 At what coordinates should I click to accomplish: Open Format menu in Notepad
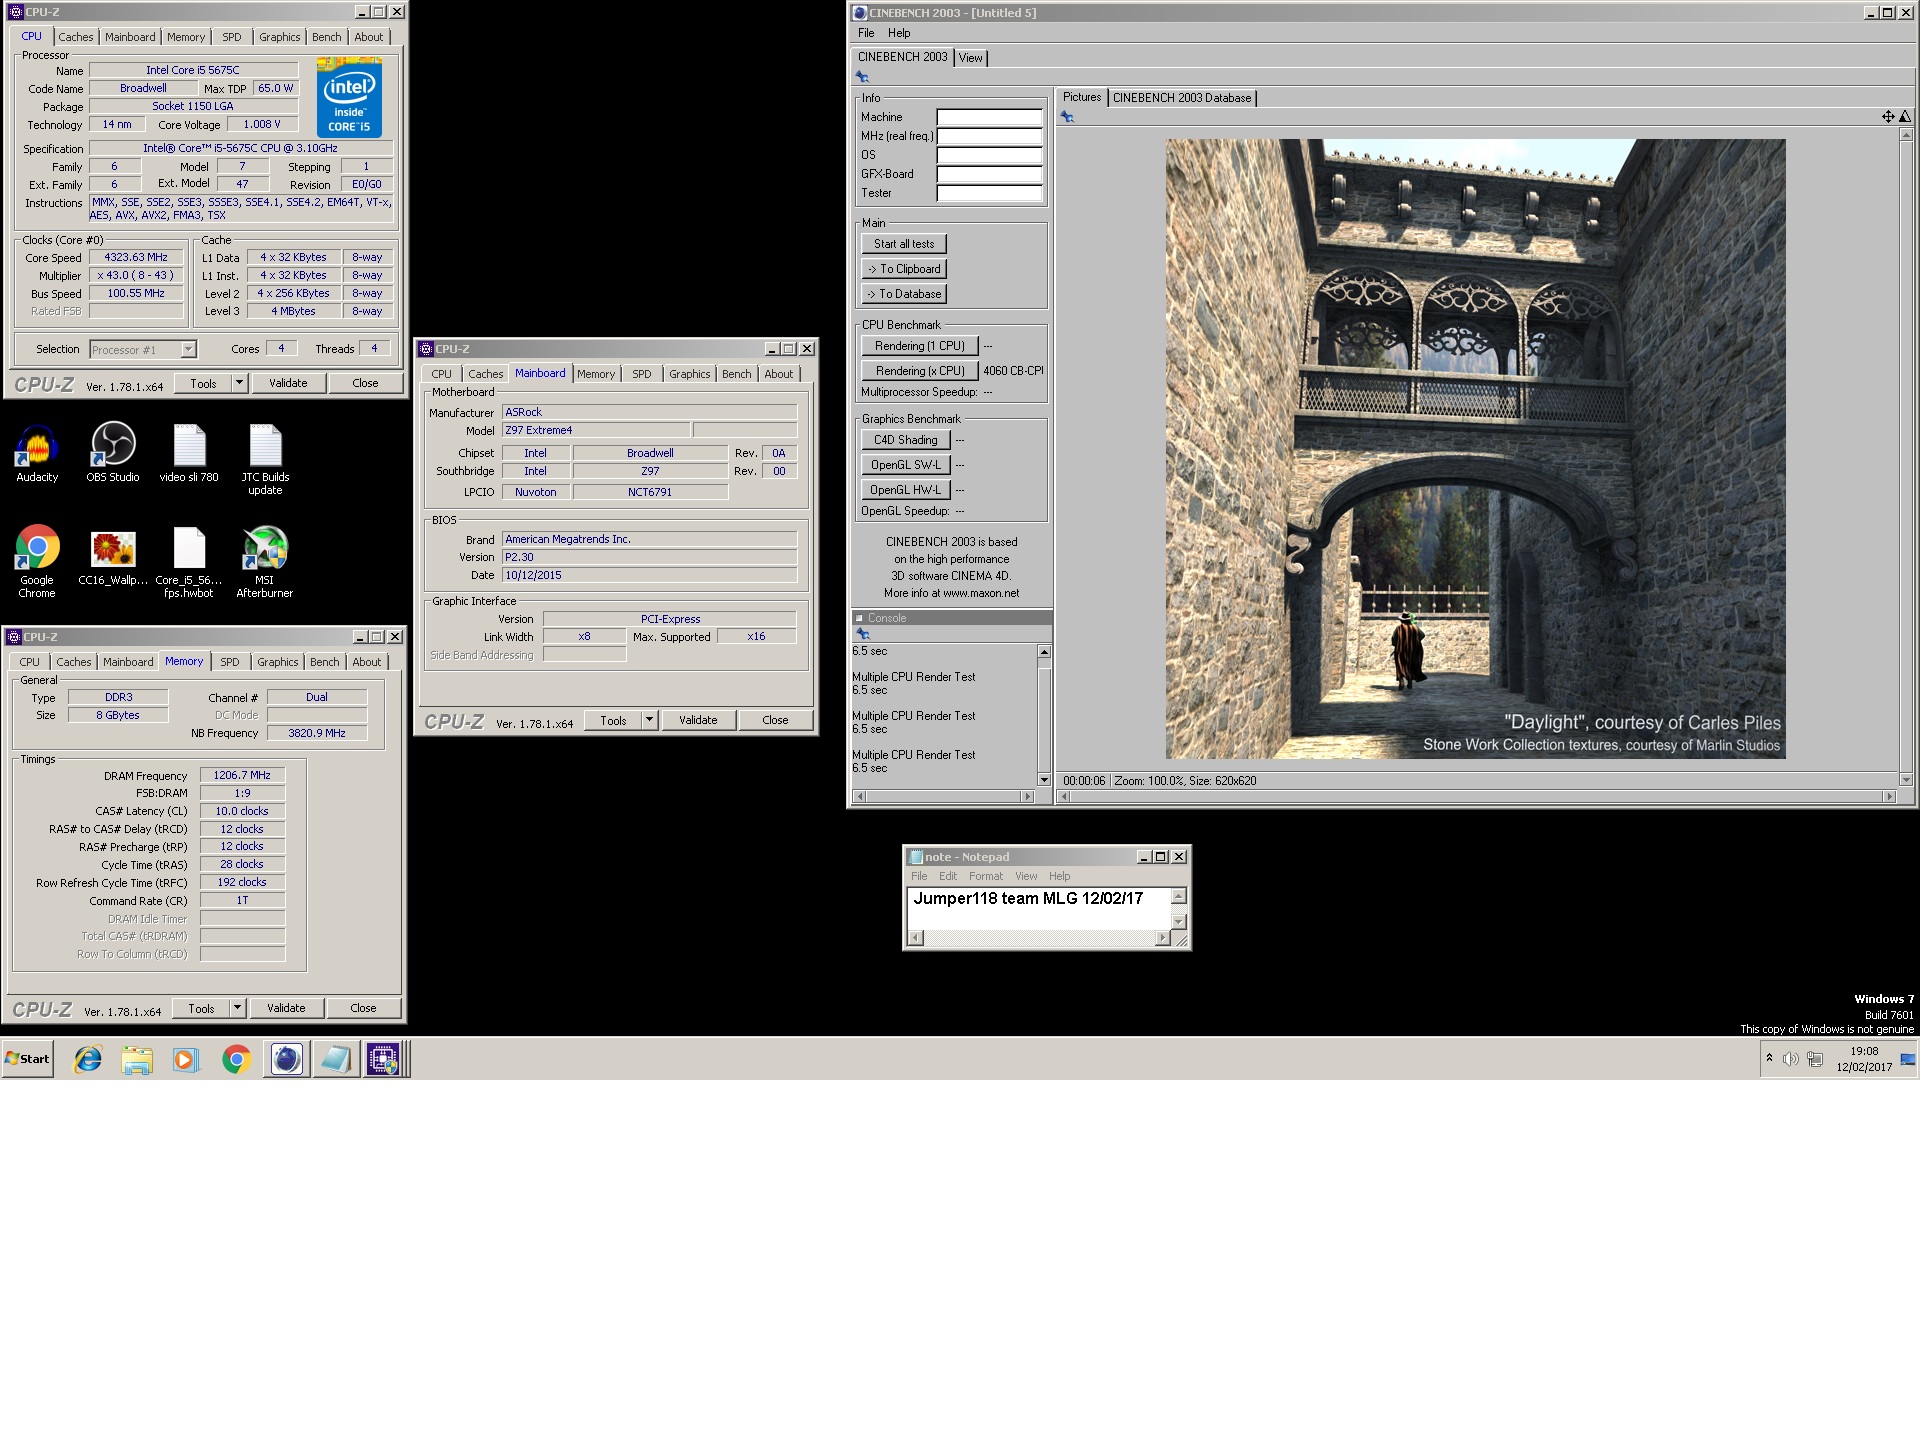point(986,876)
